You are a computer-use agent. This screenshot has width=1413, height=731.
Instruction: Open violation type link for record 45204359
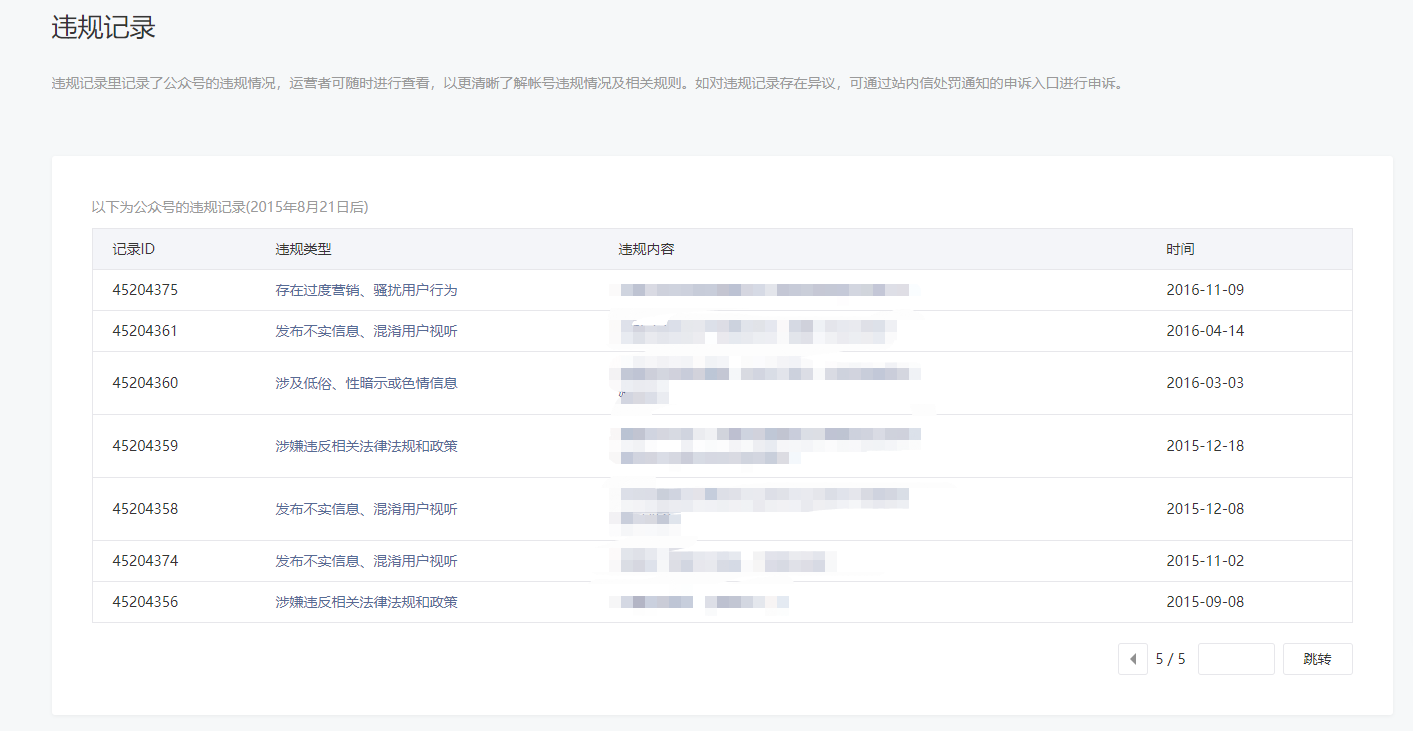(366, 446)
